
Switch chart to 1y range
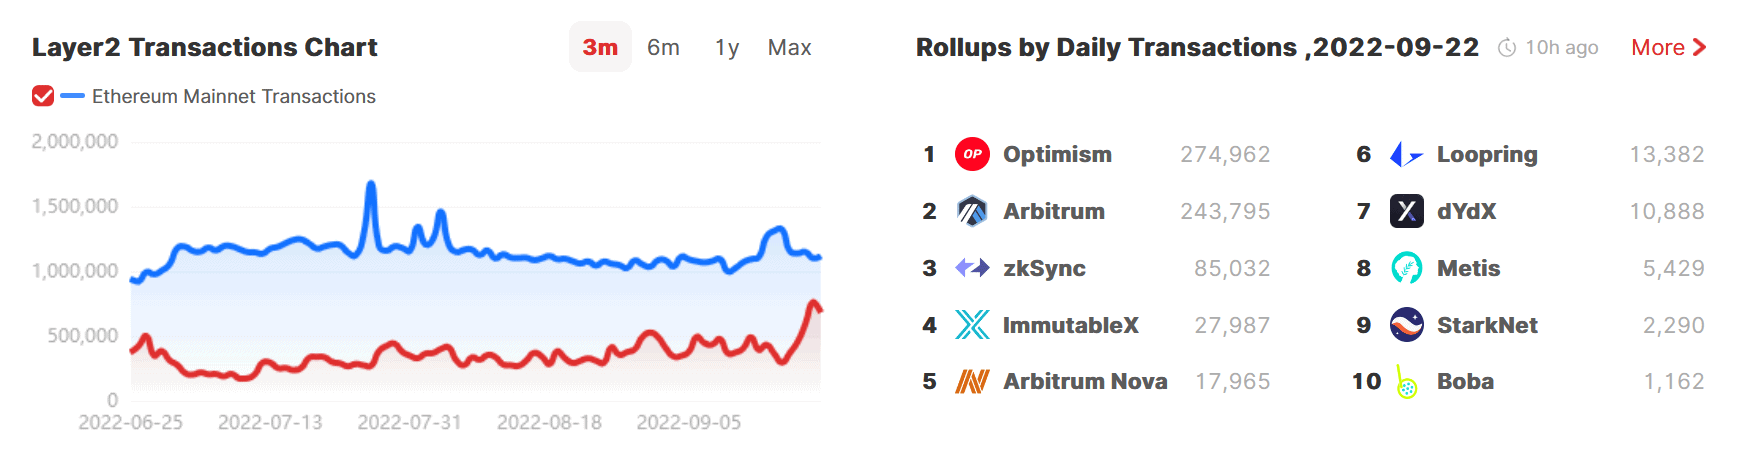point(727,47)
